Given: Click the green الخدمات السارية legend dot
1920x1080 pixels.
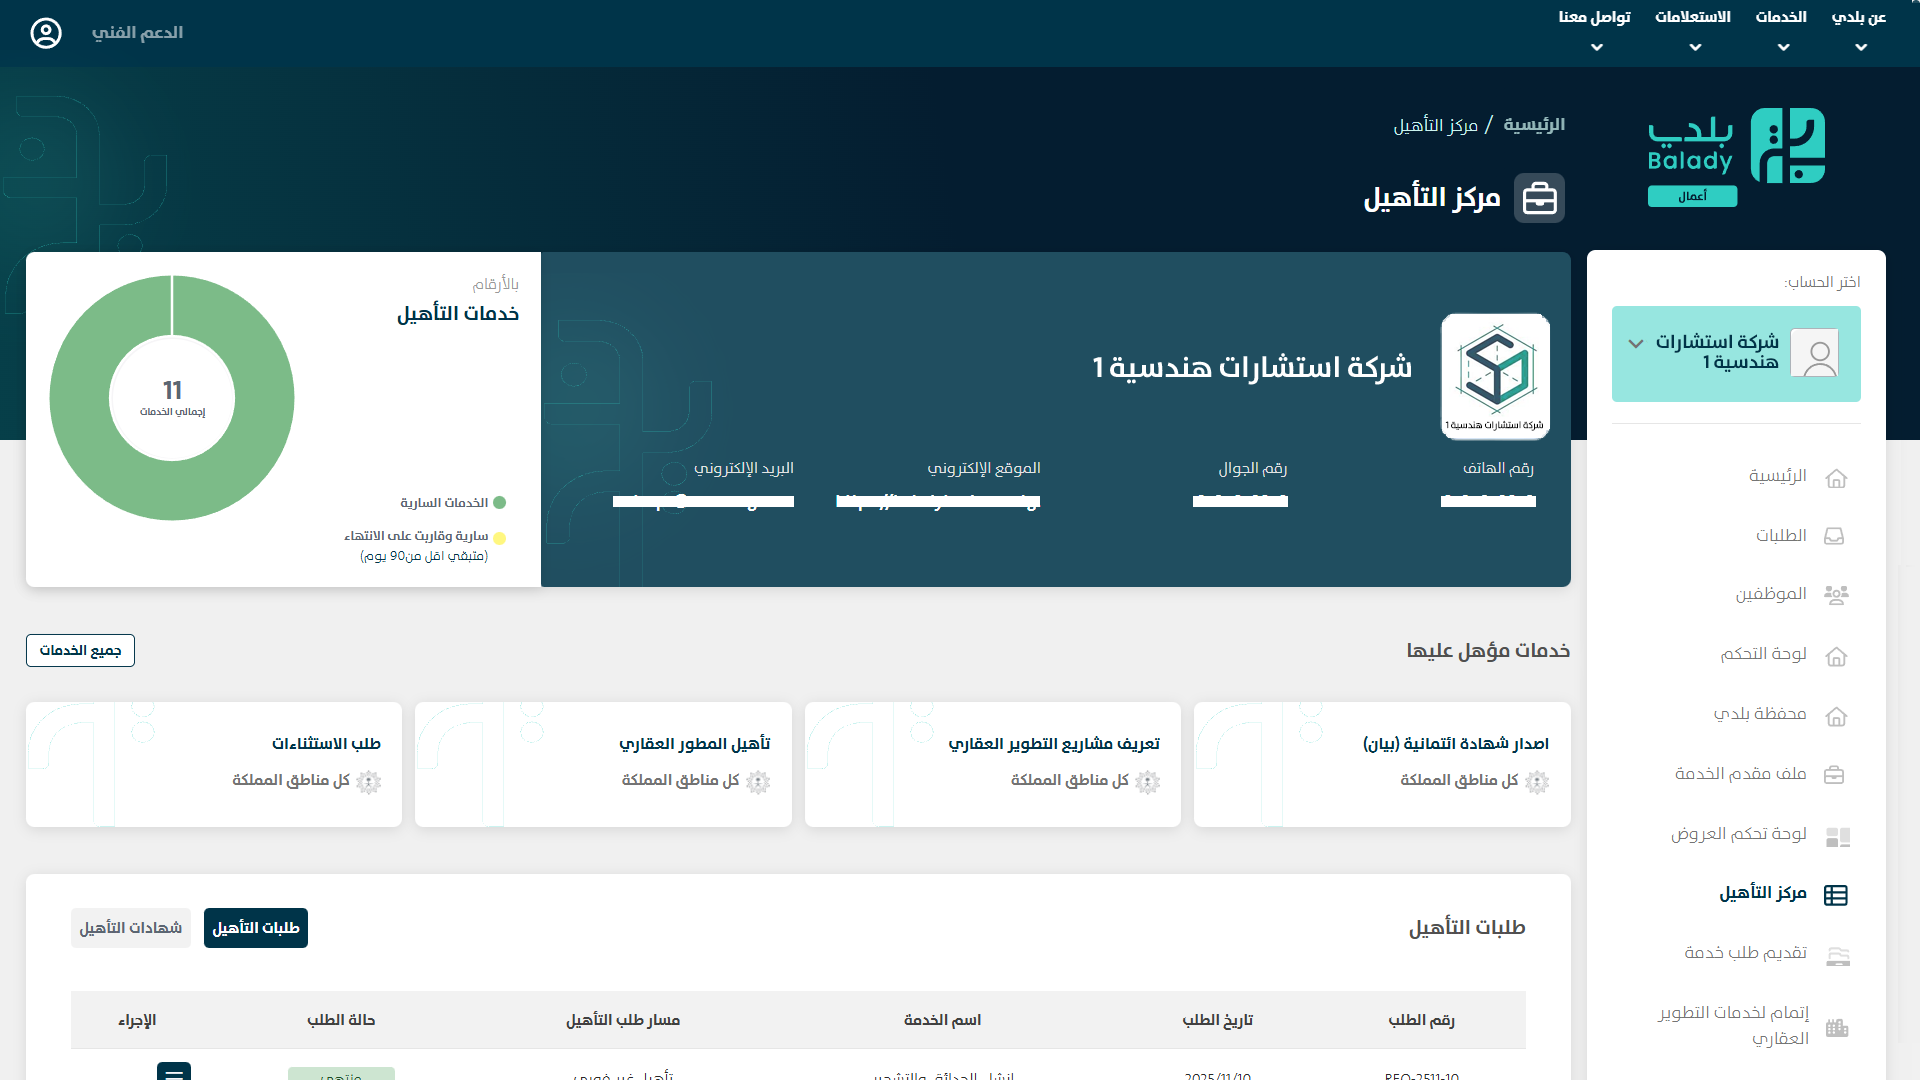Looking at the screenshot, I should click(500, 503).
